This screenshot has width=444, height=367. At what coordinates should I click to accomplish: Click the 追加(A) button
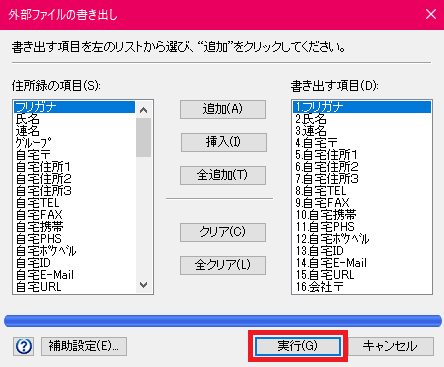tap(223, 109)
